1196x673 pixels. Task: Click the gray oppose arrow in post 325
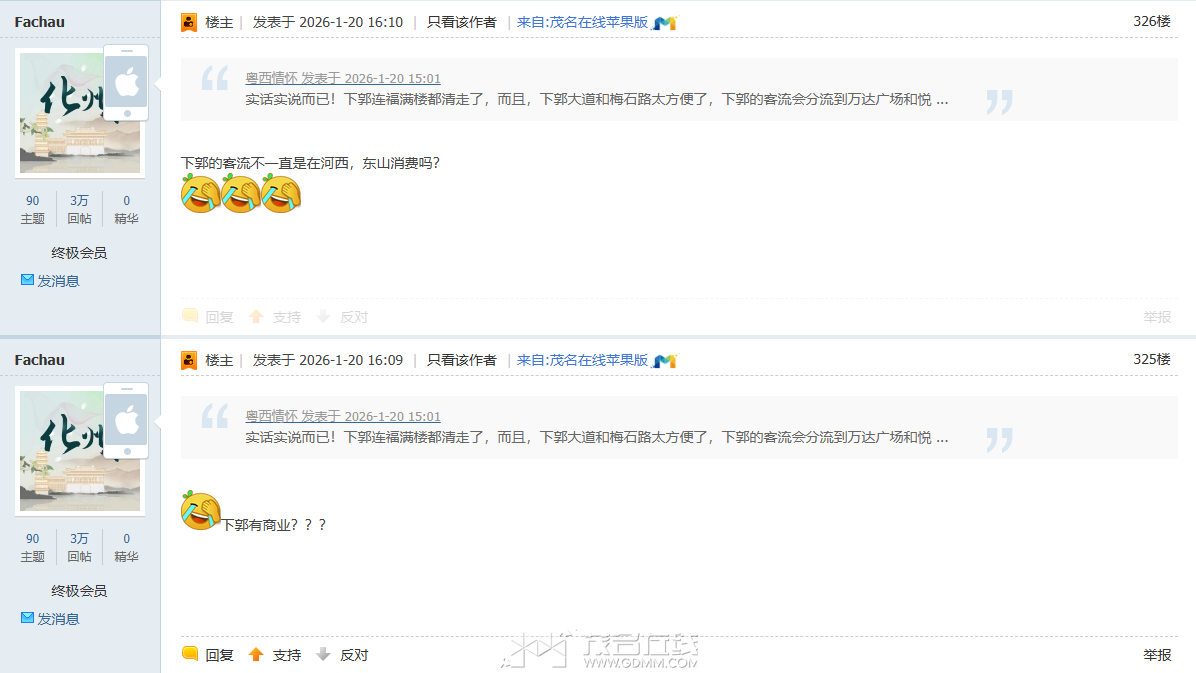click(323, 654)
